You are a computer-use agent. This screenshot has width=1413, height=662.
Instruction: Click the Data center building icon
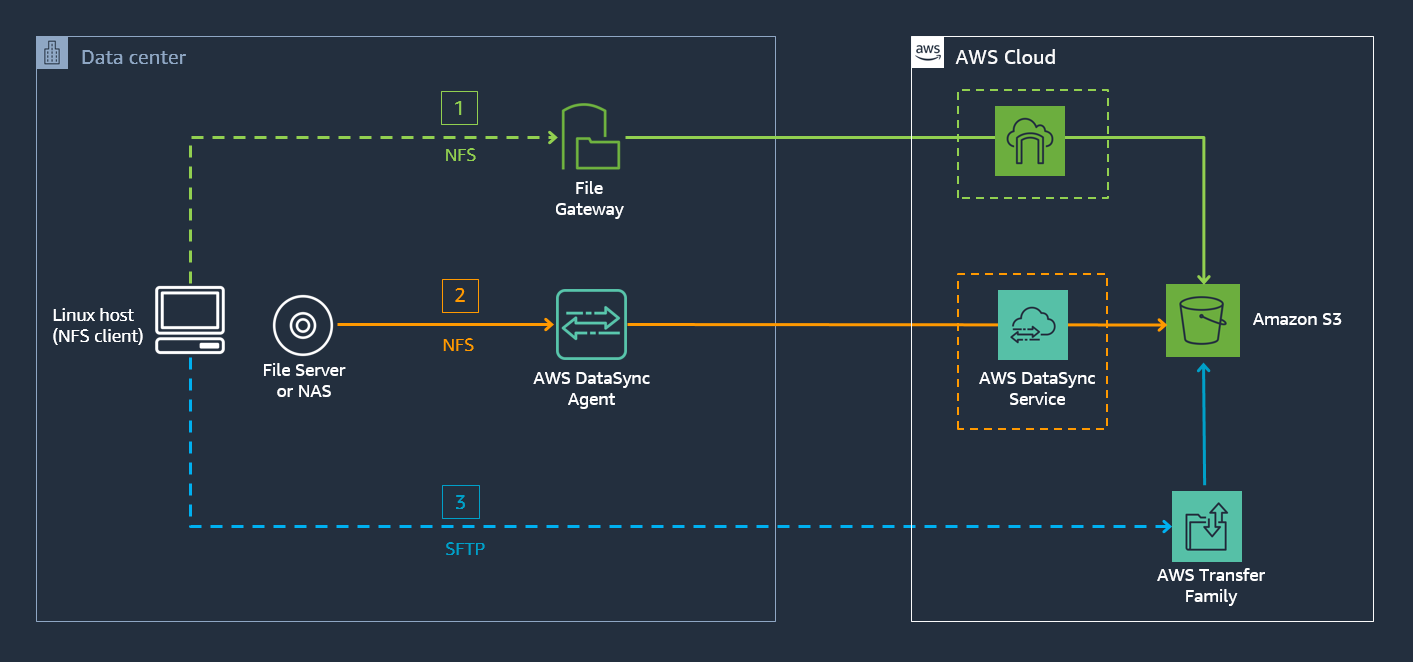coord(52,53)
